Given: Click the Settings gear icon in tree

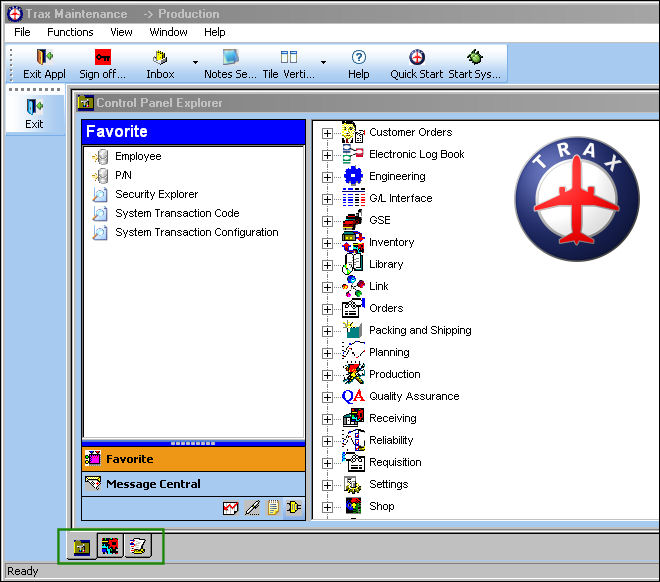Looking at the screenshot, I should click(x=353, y=484).
